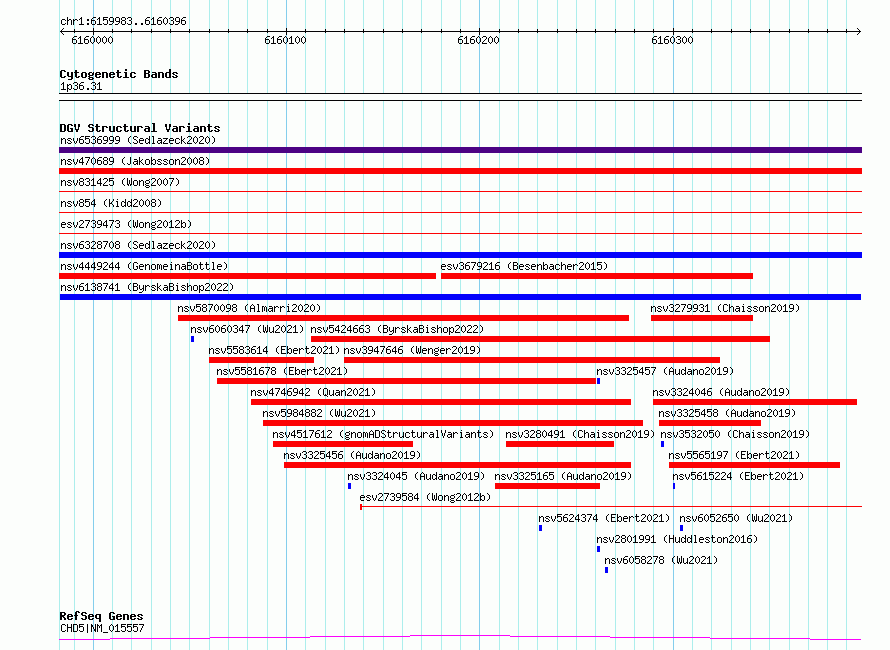Image resolution: width=890 pixels, height=650 pixels.
Task: Select nsv6138741 (ByrskaBishop2022) label
Action: pos(147,287)
